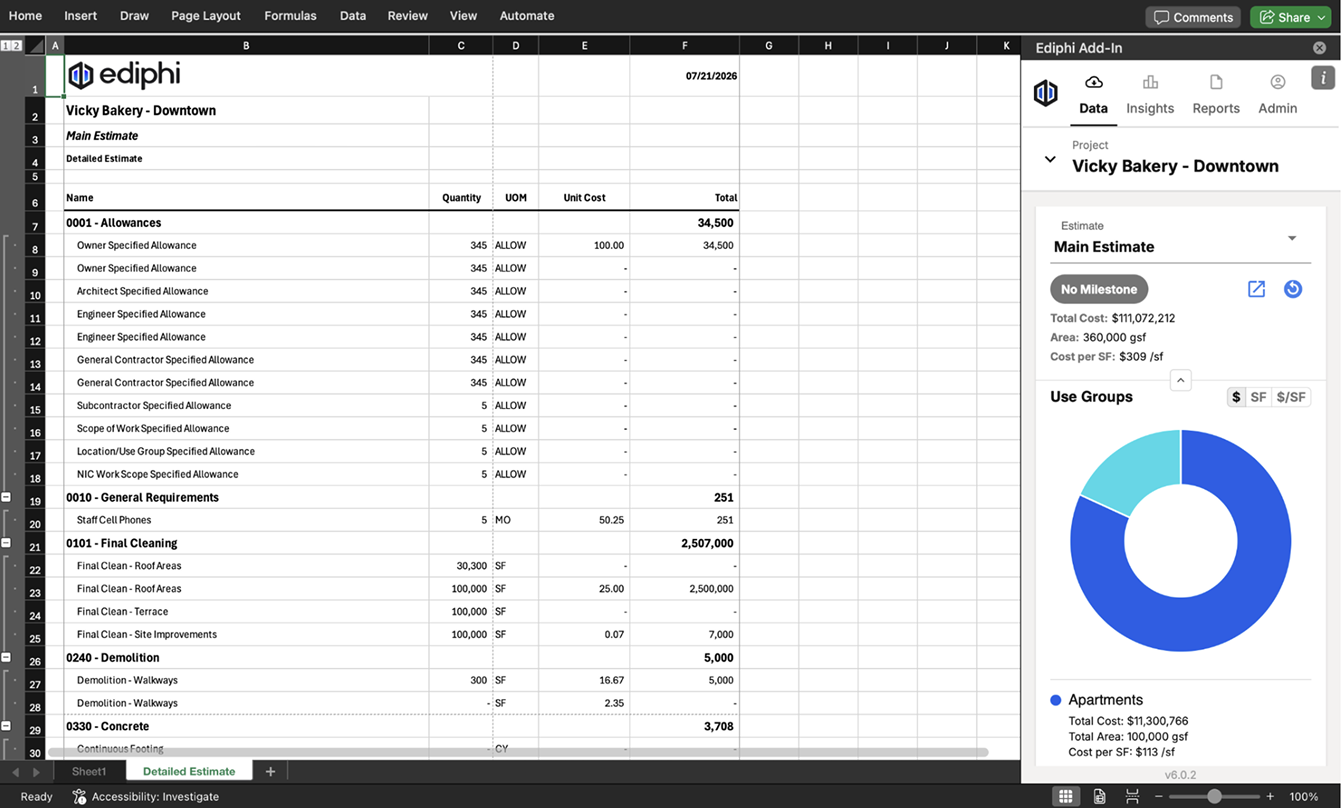The height and width of the screenshot is (808, 1342).
Task: Select column B header
Action: 246,46
